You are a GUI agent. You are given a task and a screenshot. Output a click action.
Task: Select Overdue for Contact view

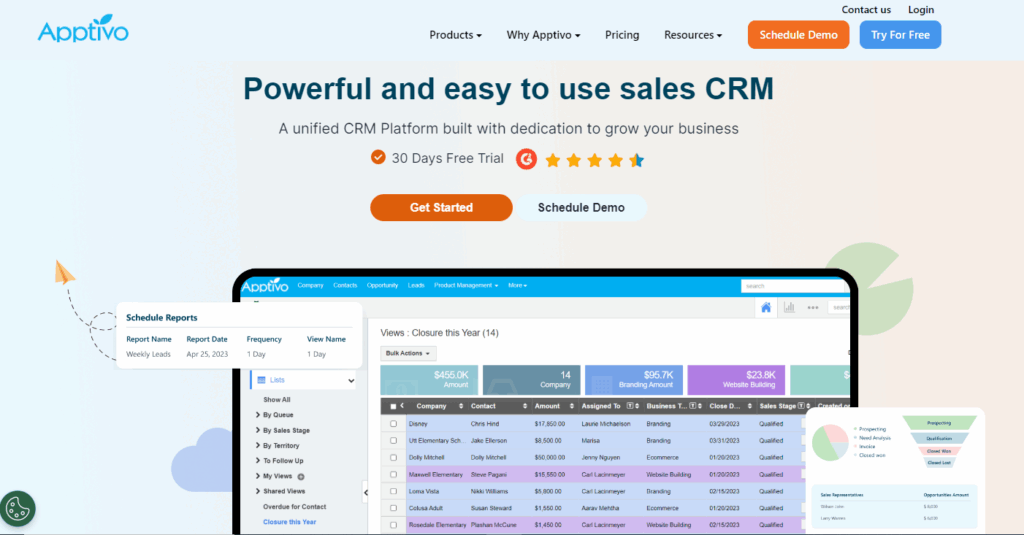pos(295,507)
